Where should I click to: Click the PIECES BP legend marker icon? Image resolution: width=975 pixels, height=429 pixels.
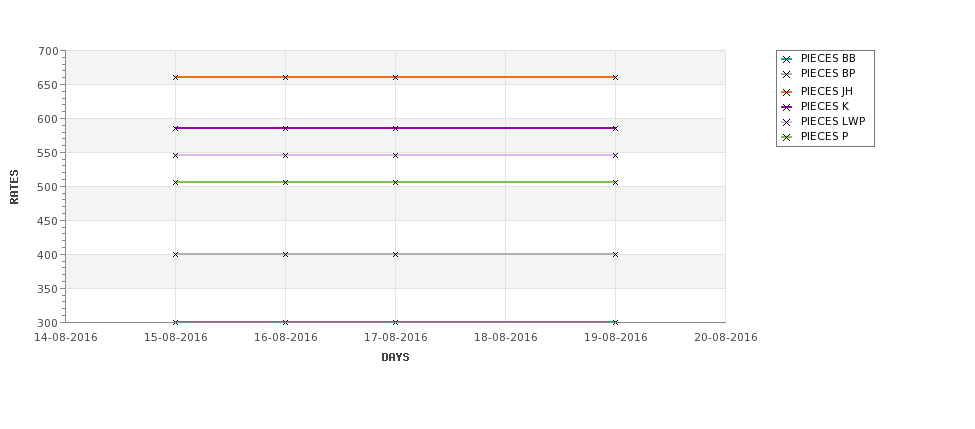pyautogui.click(x=787, y=75)
